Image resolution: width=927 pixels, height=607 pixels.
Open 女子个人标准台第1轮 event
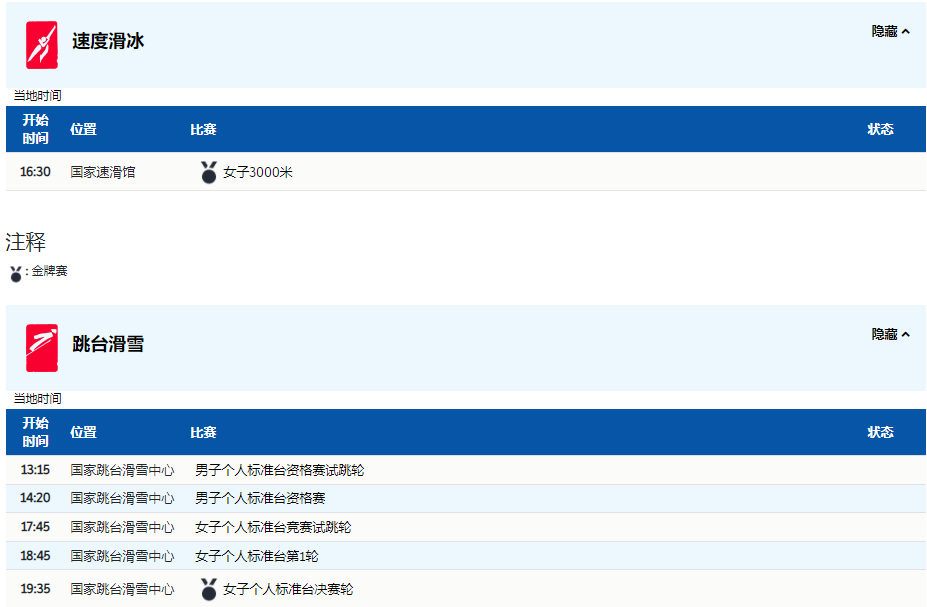click(x=257, y=556)
